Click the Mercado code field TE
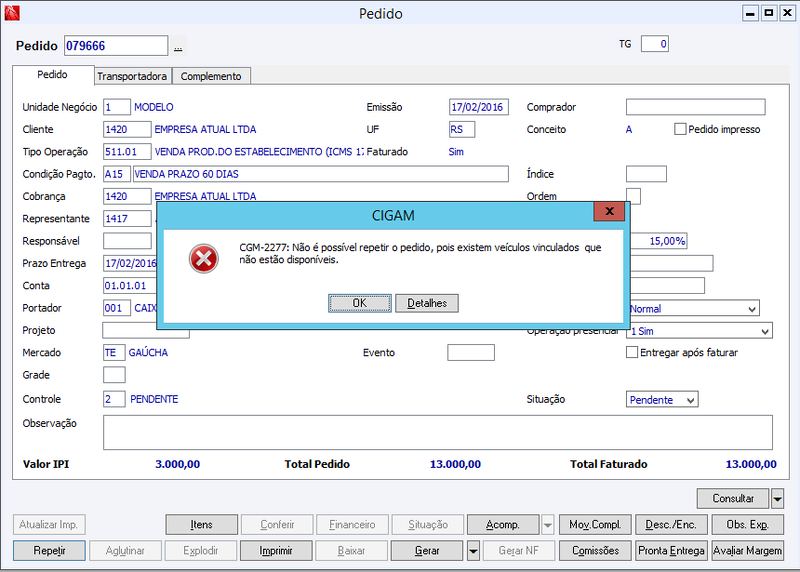The height and width of the screenshot is (572, 800). coord(114,353)
